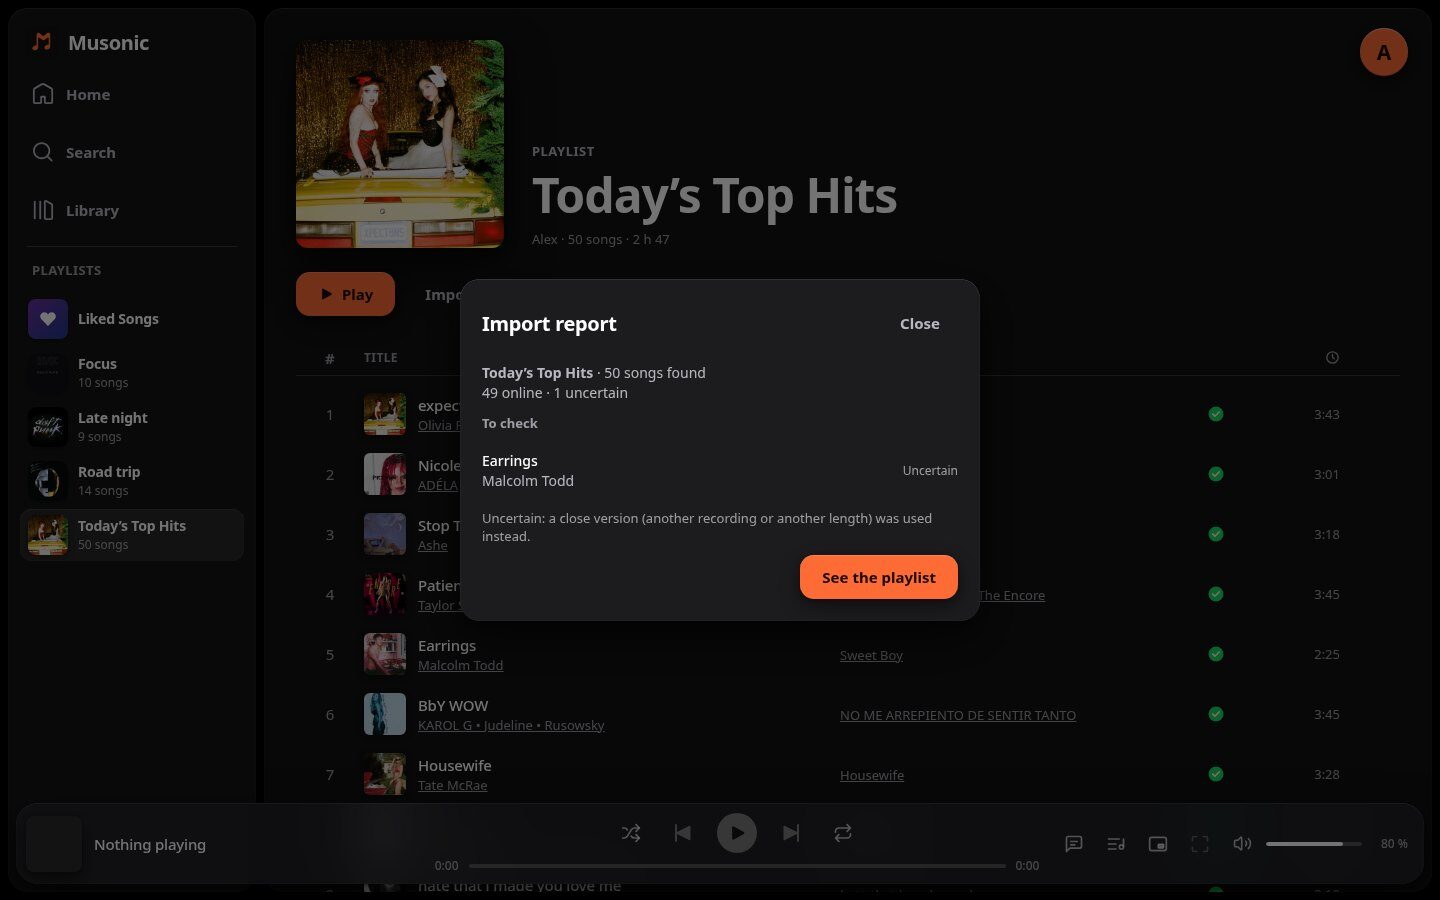The width and height of the screenshot is (1440, 900).
Task: Click the now playing artwork placeholder
Action: coord(54,844)
